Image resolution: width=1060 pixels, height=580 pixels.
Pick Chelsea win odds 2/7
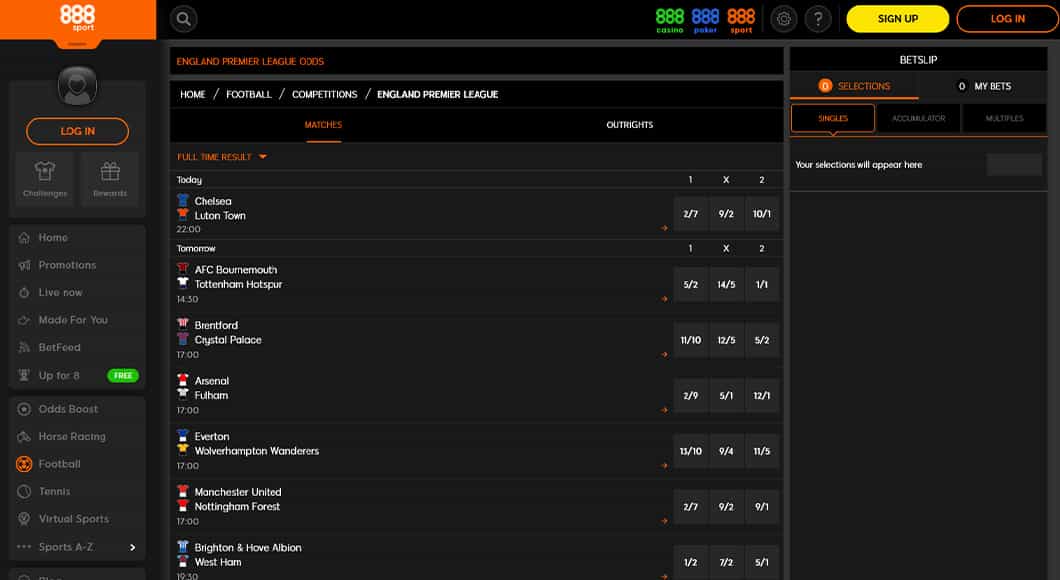[690, 214]
